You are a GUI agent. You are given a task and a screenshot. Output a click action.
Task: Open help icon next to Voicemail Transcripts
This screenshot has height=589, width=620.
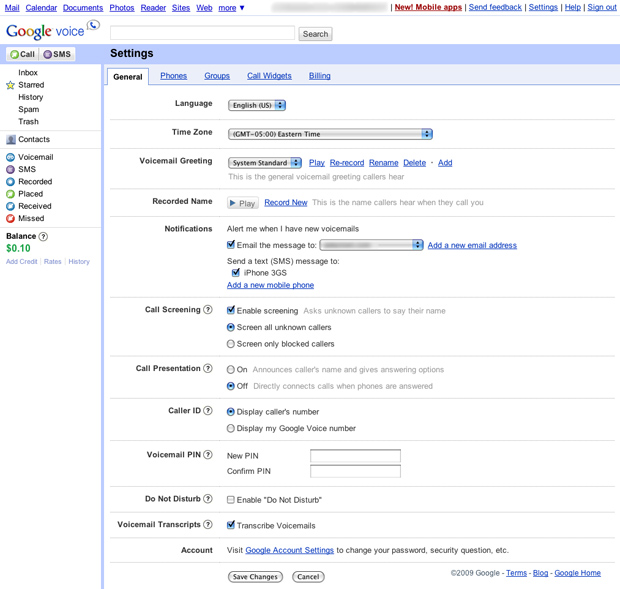coord(208,525)
